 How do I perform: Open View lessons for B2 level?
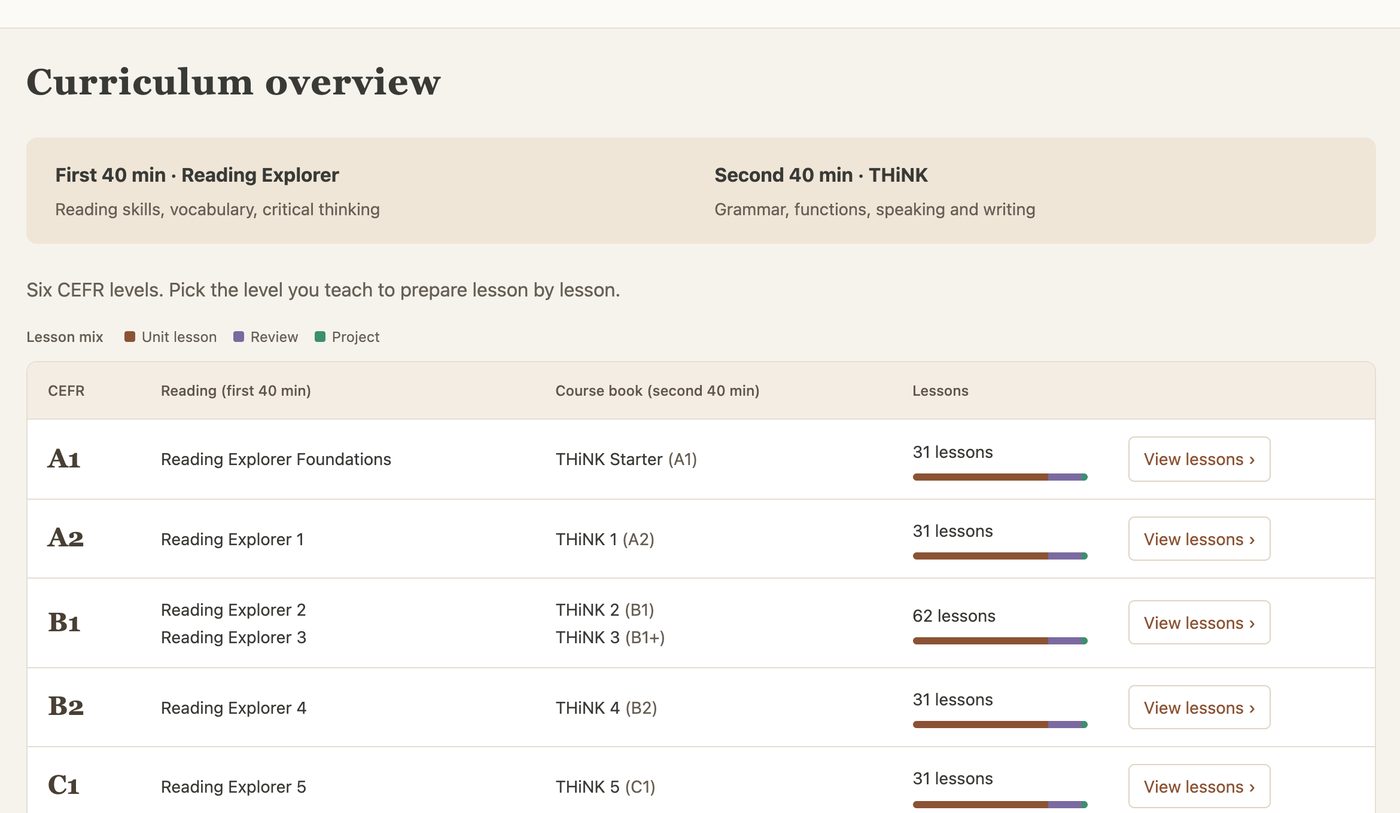(x=1199, y=708)
